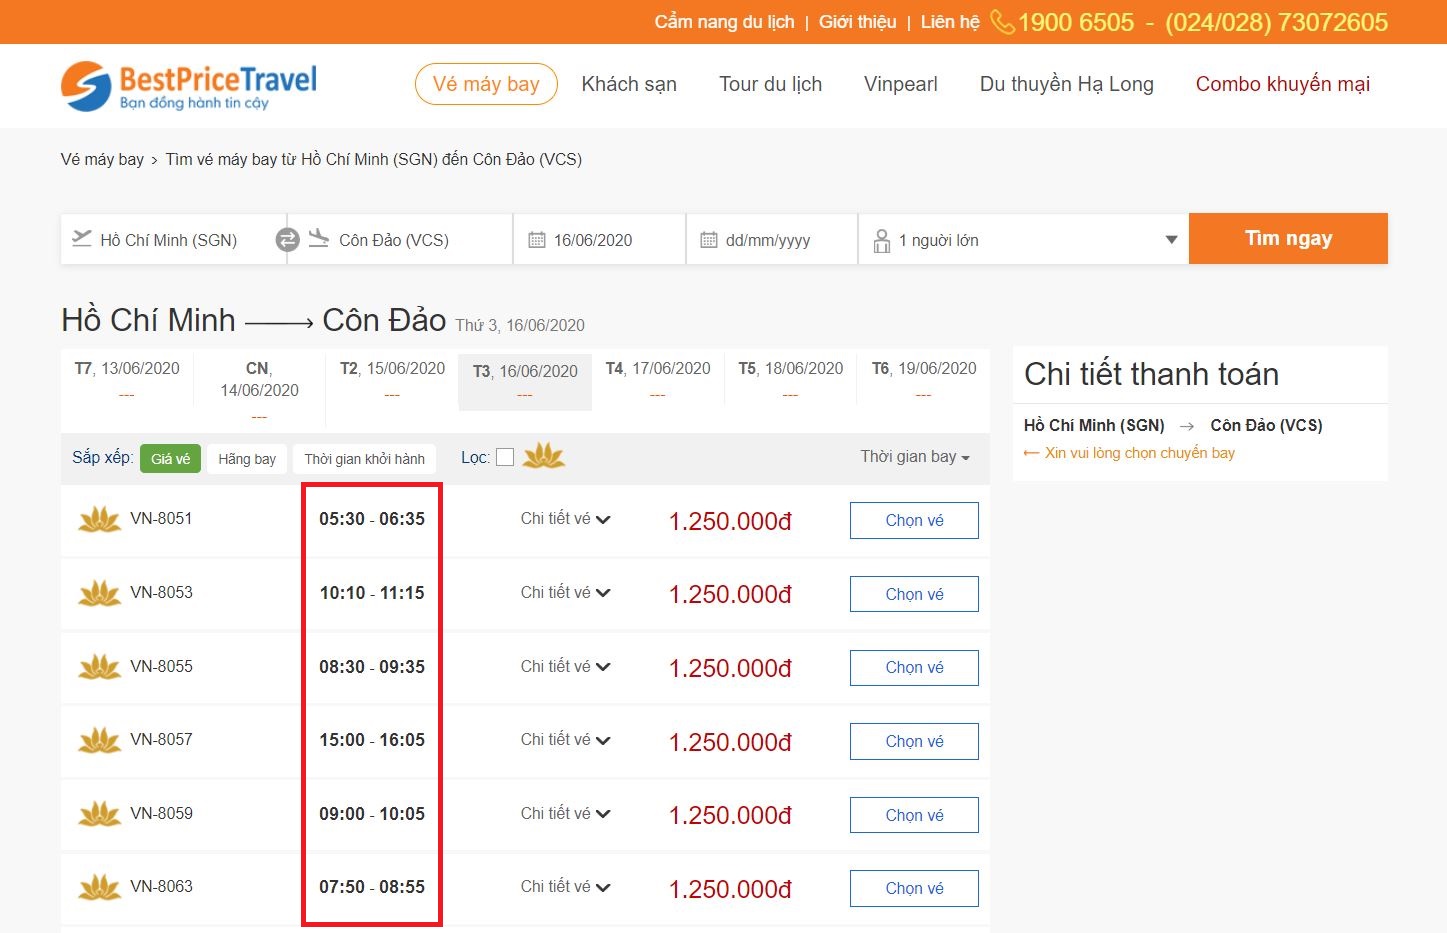Viewport: 1447px width, 933px height.
Task: Sort flights by Giá vé
Action: coord(170,458)
